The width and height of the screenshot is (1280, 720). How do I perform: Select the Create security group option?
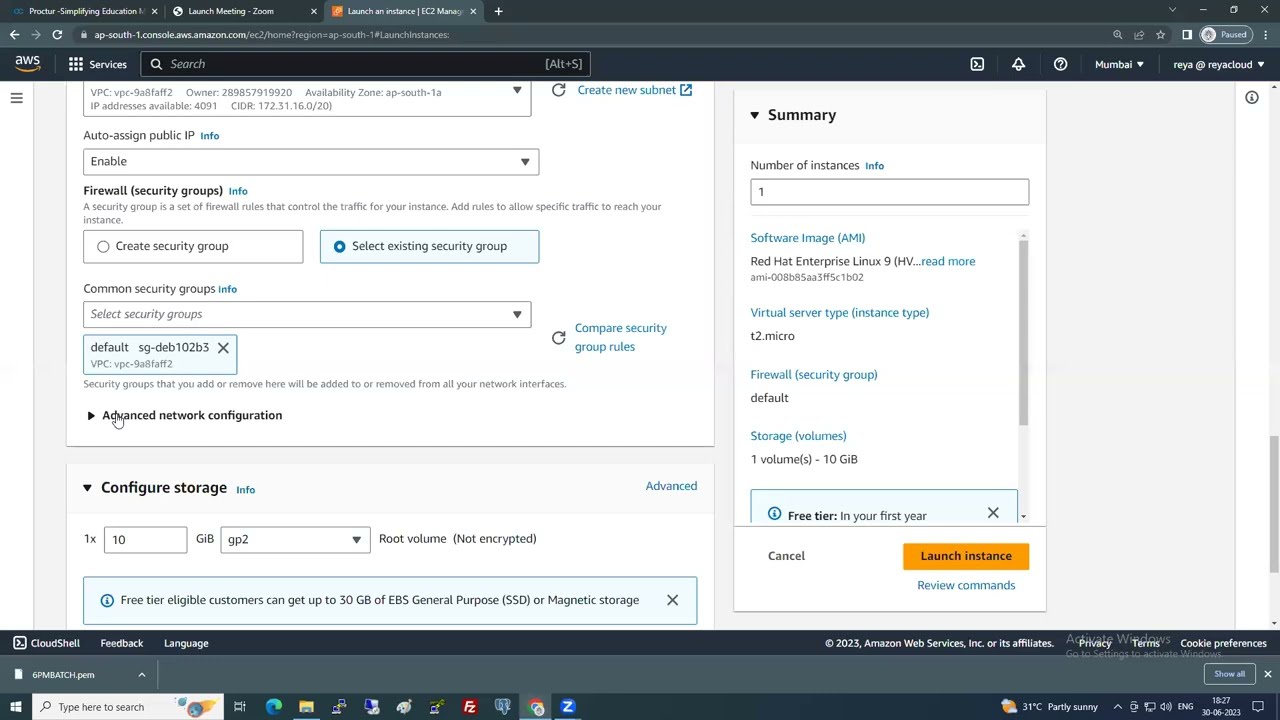[x=193, y=246]
